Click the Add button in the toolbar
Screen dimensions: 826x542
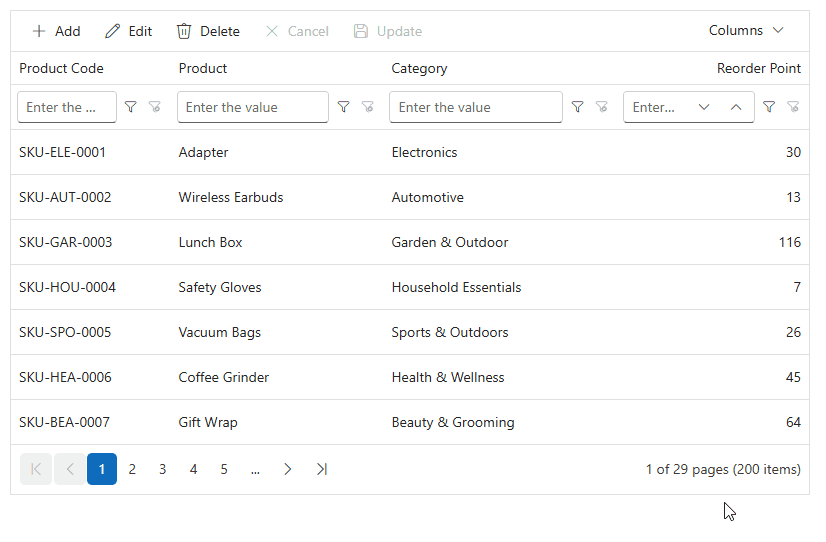56,32
